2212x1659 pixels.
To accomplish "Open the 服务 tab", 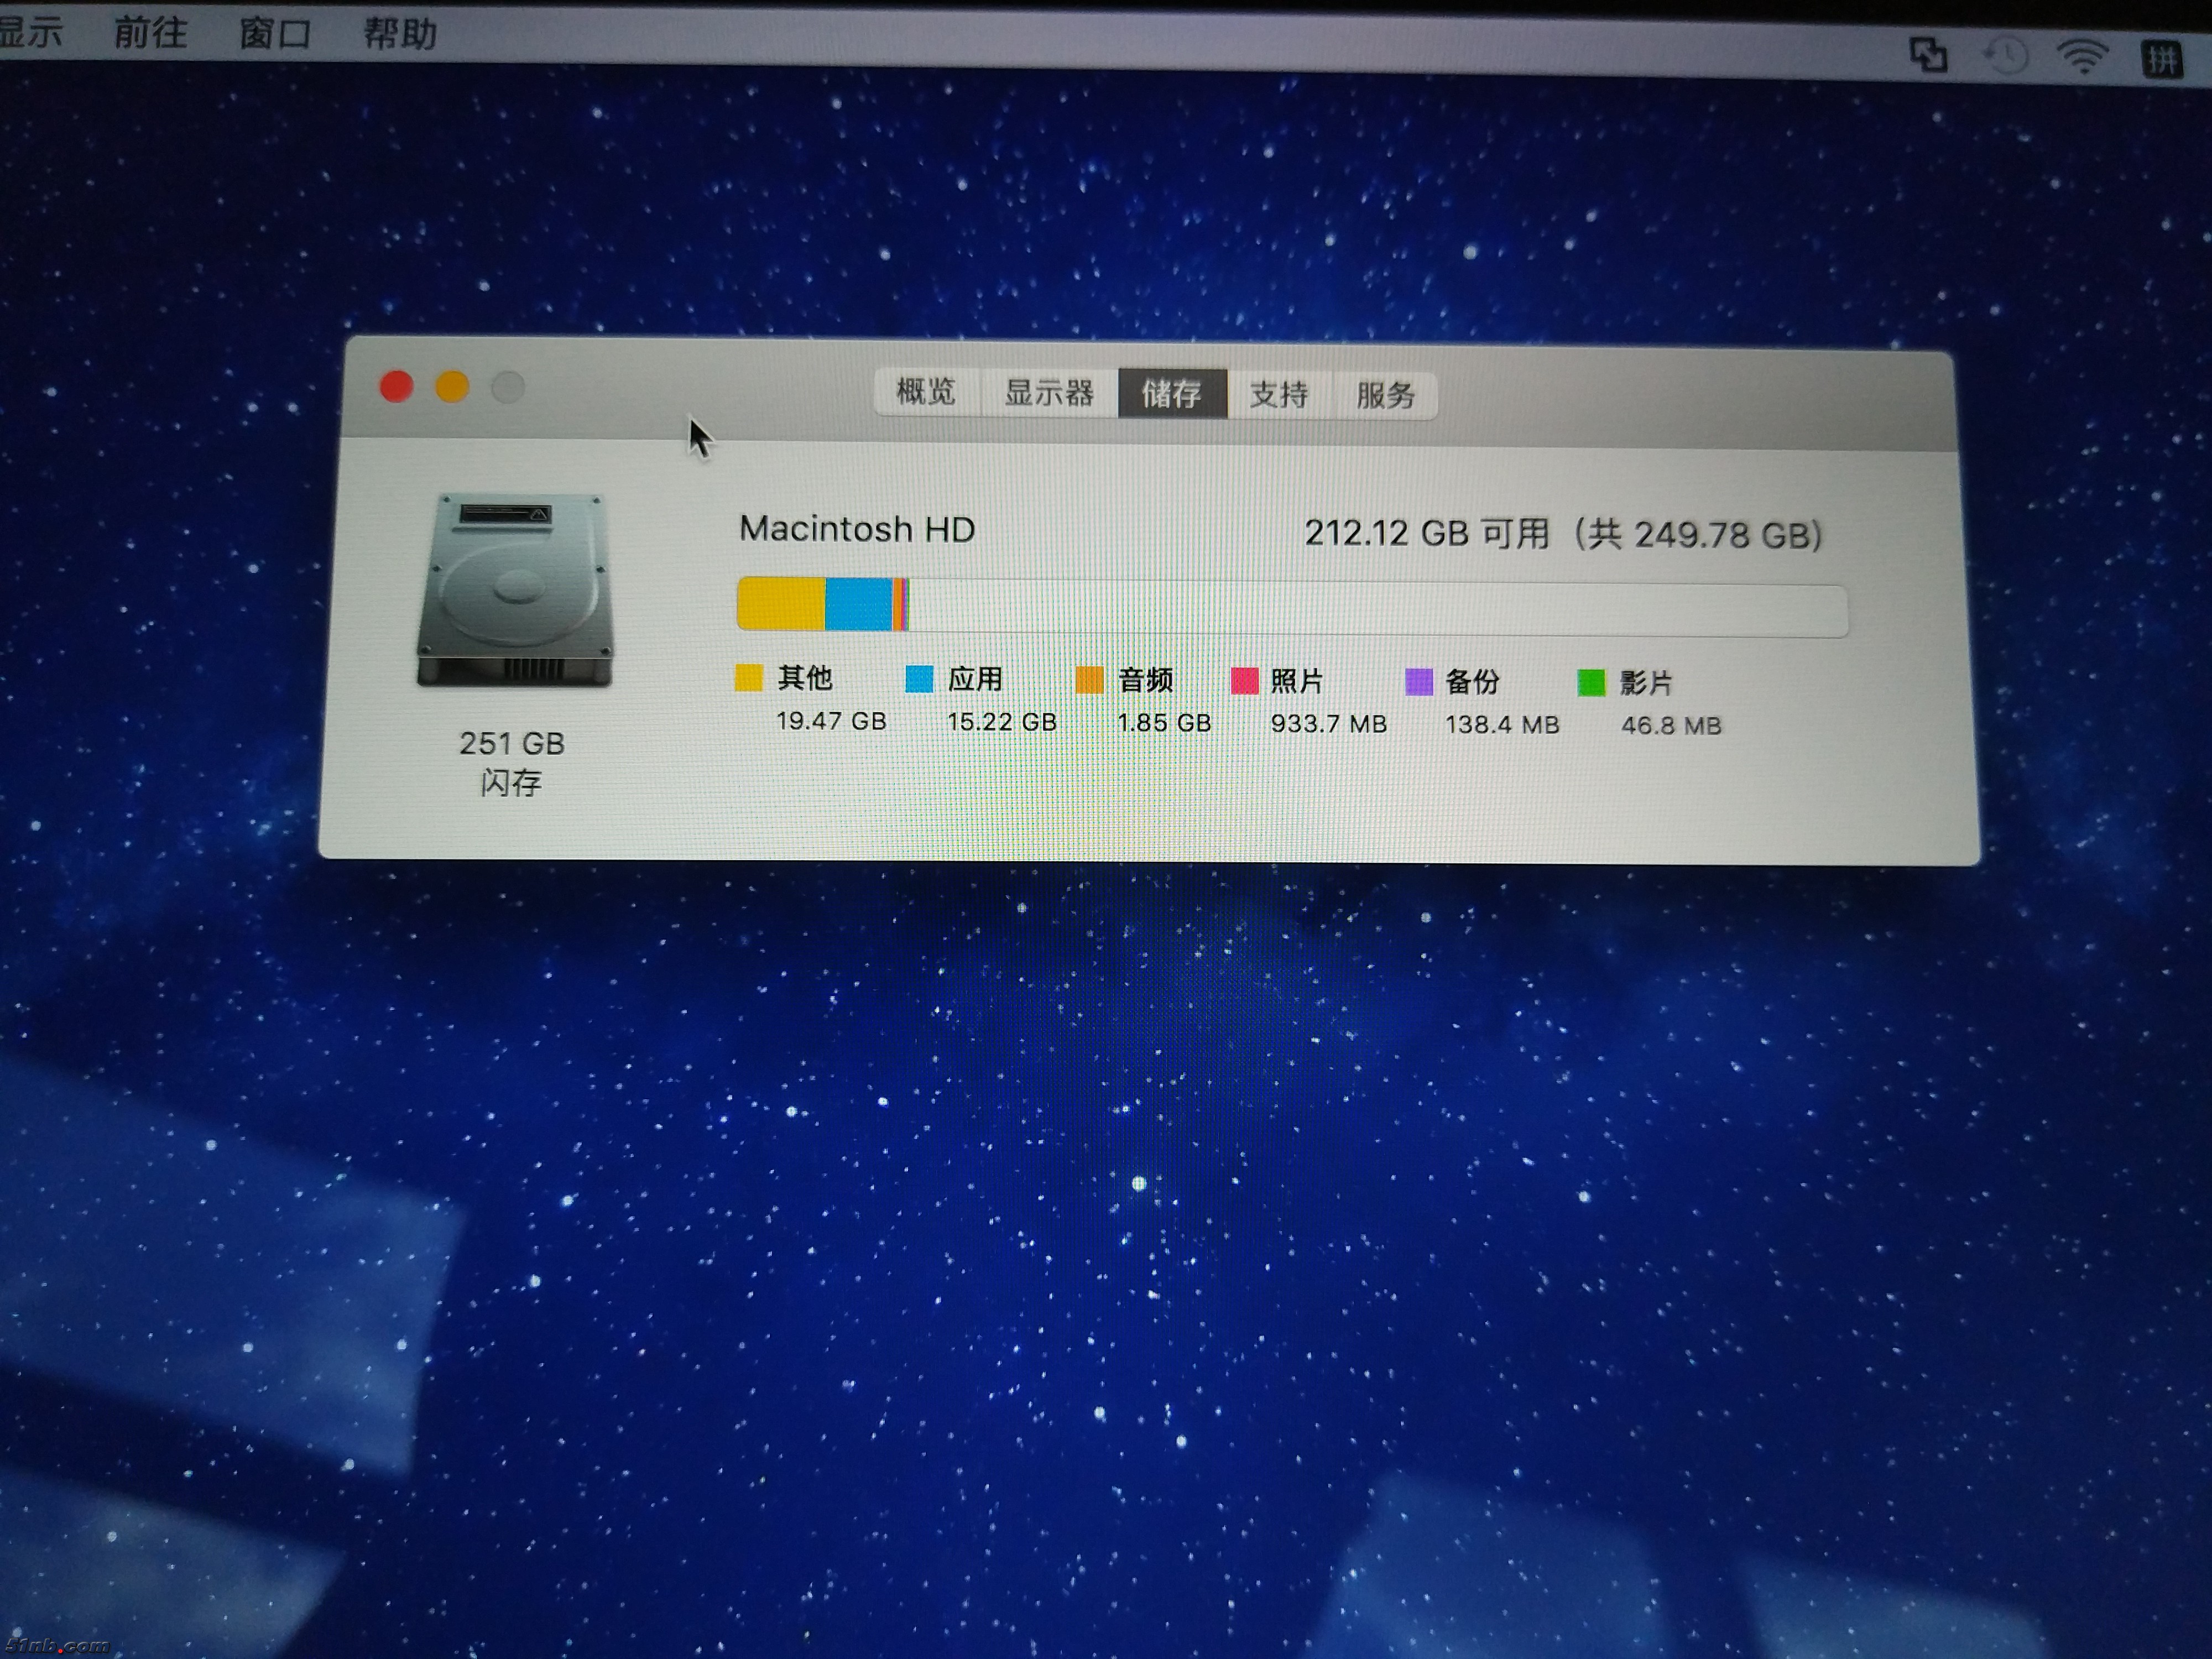I will pos(1386,396).
